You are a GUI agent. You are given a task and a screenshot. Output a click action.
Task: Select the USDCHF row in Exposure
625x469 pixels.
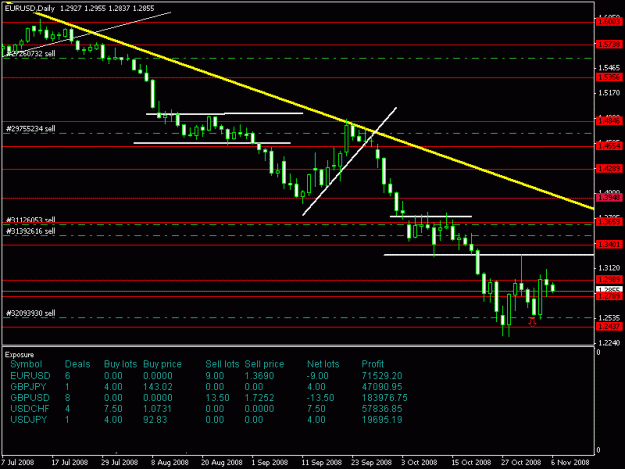coord(206,409)
